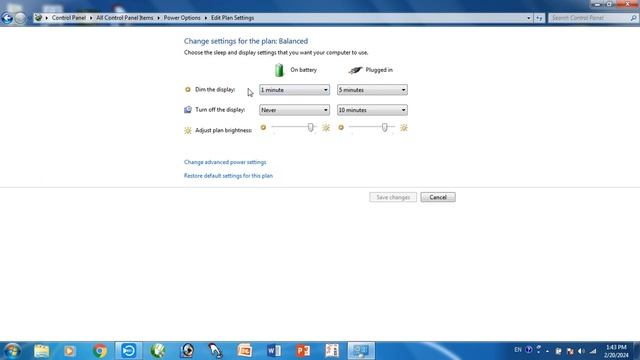Click bright sun icon of on-battery slider
Image resolution: width=640 pixels, height=360 pixels.
(x=326, y=128)
